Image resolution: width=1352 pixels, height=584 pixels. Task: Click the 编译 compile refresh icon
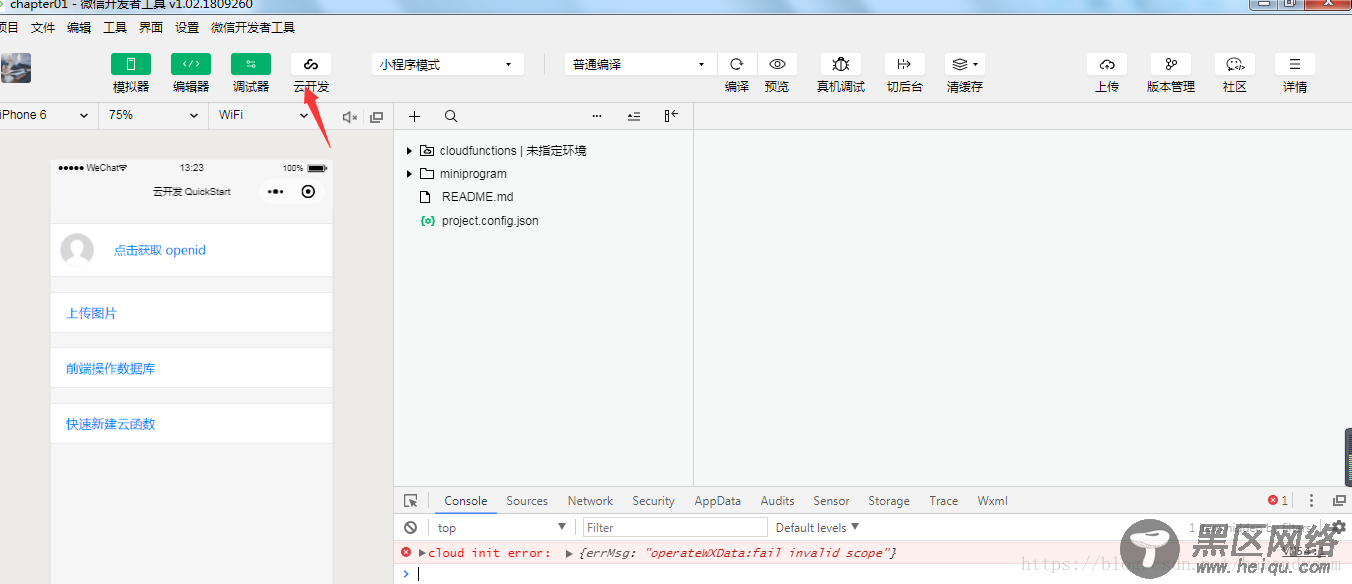click(737, 64)
